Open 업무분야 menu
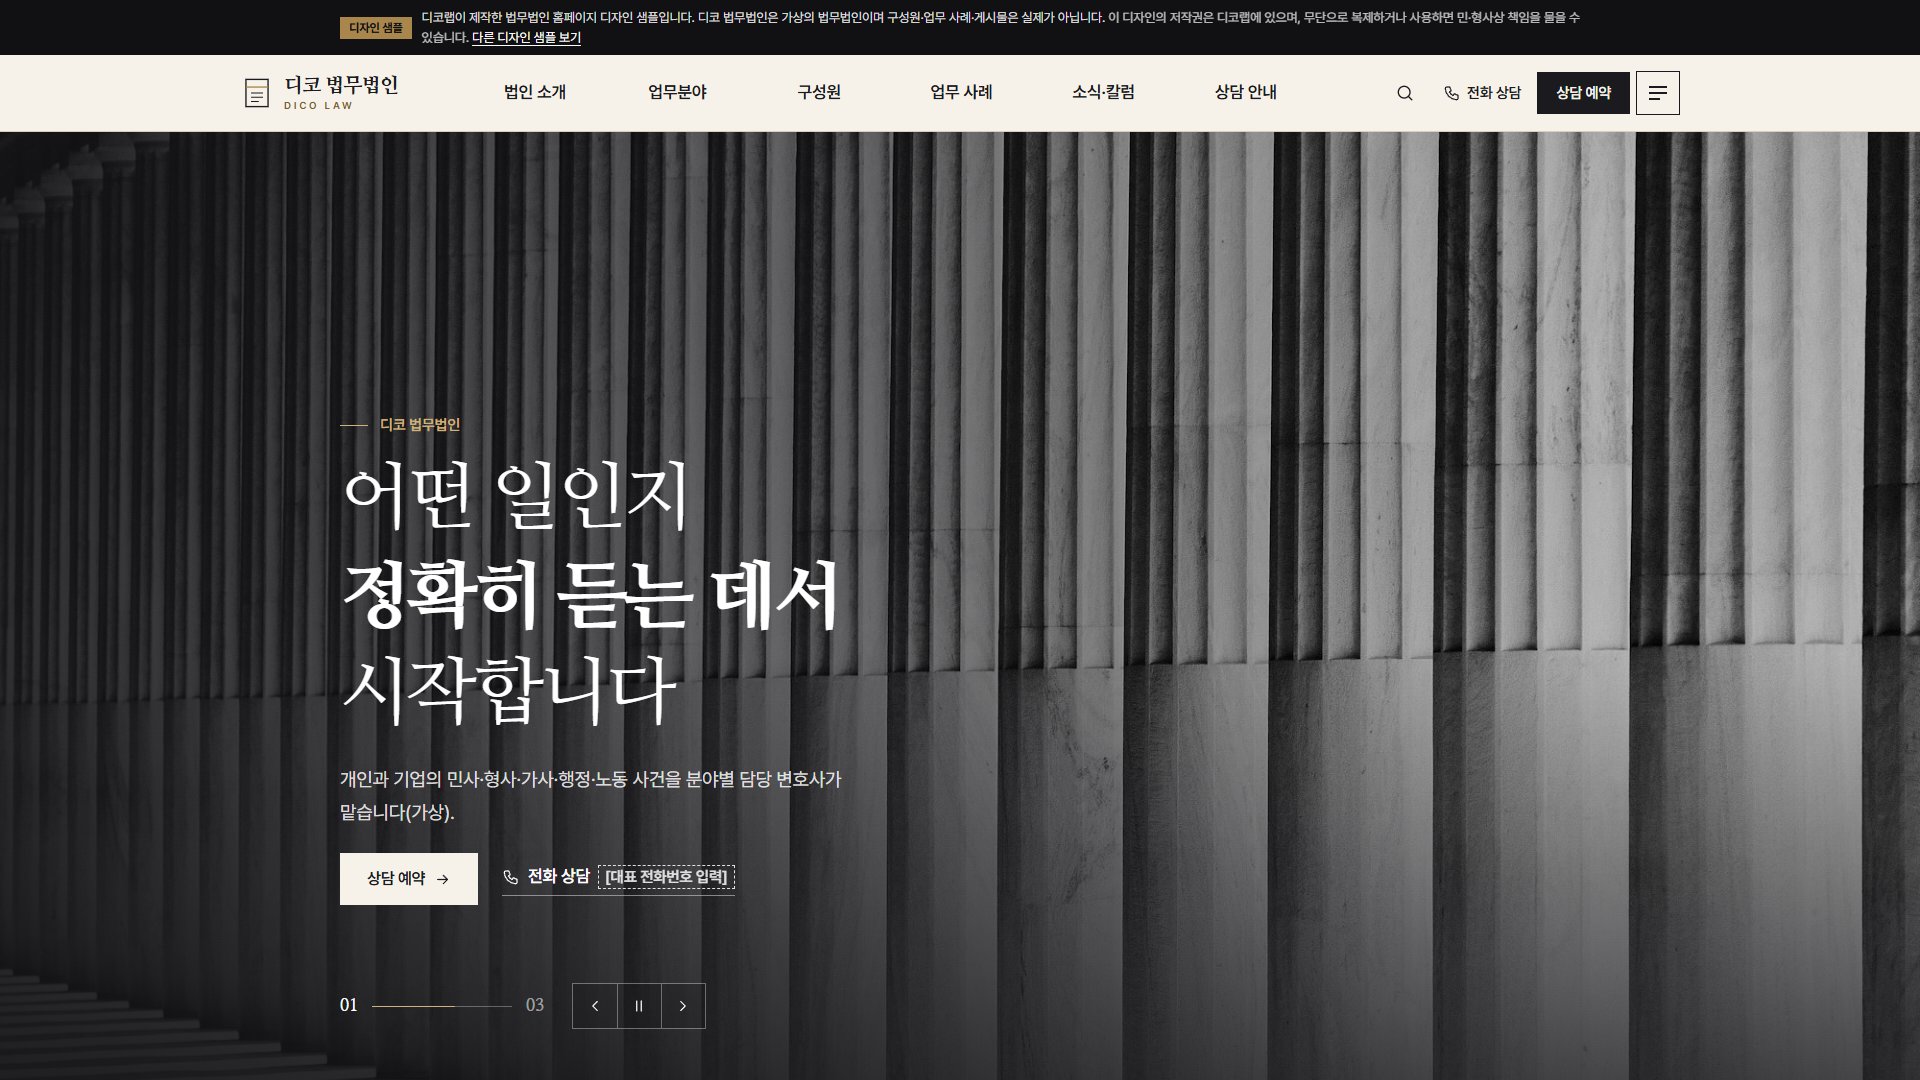 (x=677, y=92)
